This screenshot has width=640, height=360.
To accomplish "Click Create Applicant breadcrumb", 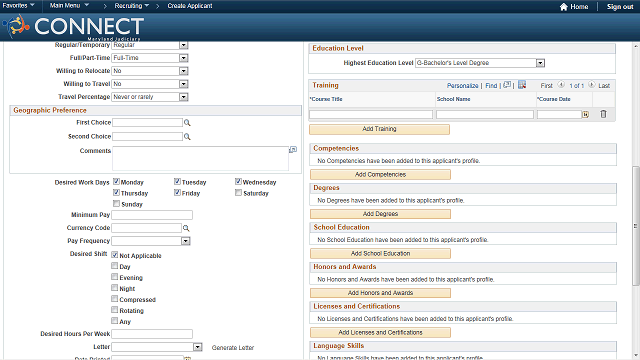I will tap(190, 6).
